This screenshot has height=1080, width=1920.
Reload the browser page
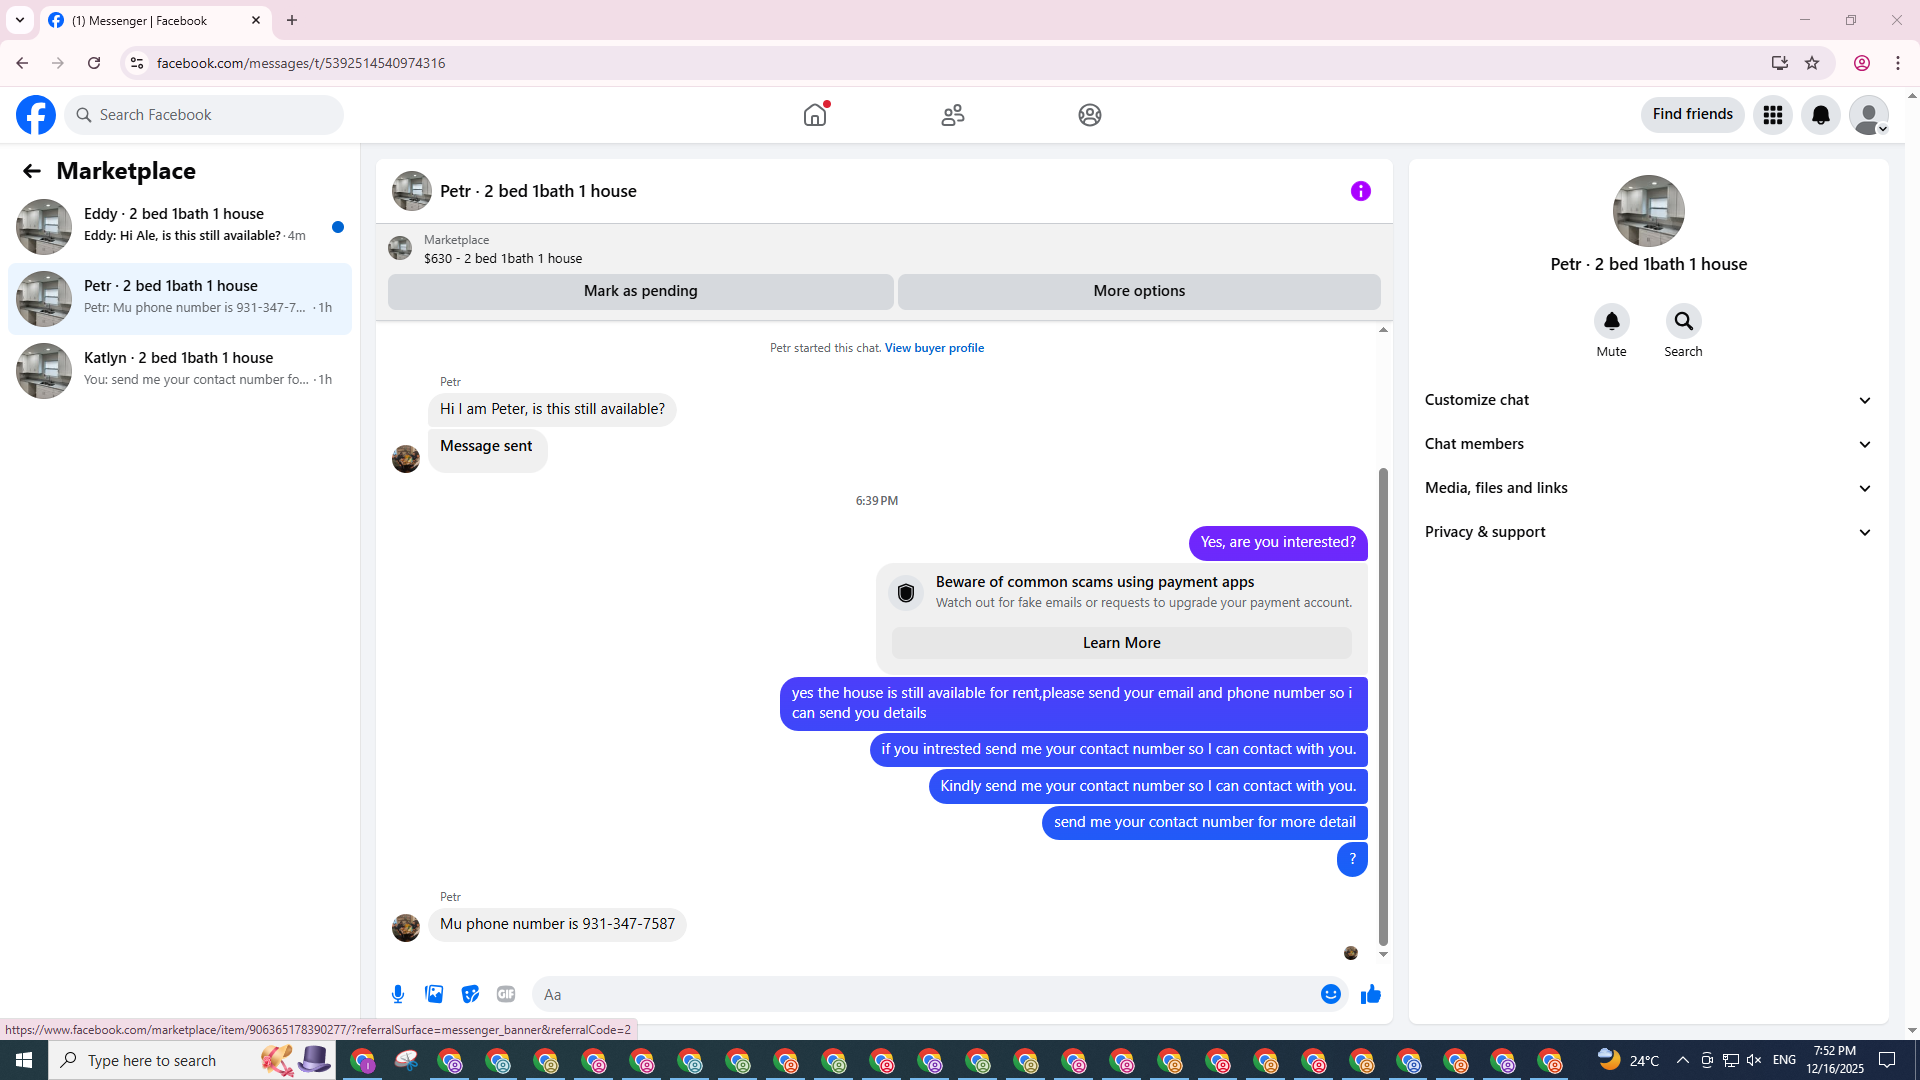click(x=94, y=63)
